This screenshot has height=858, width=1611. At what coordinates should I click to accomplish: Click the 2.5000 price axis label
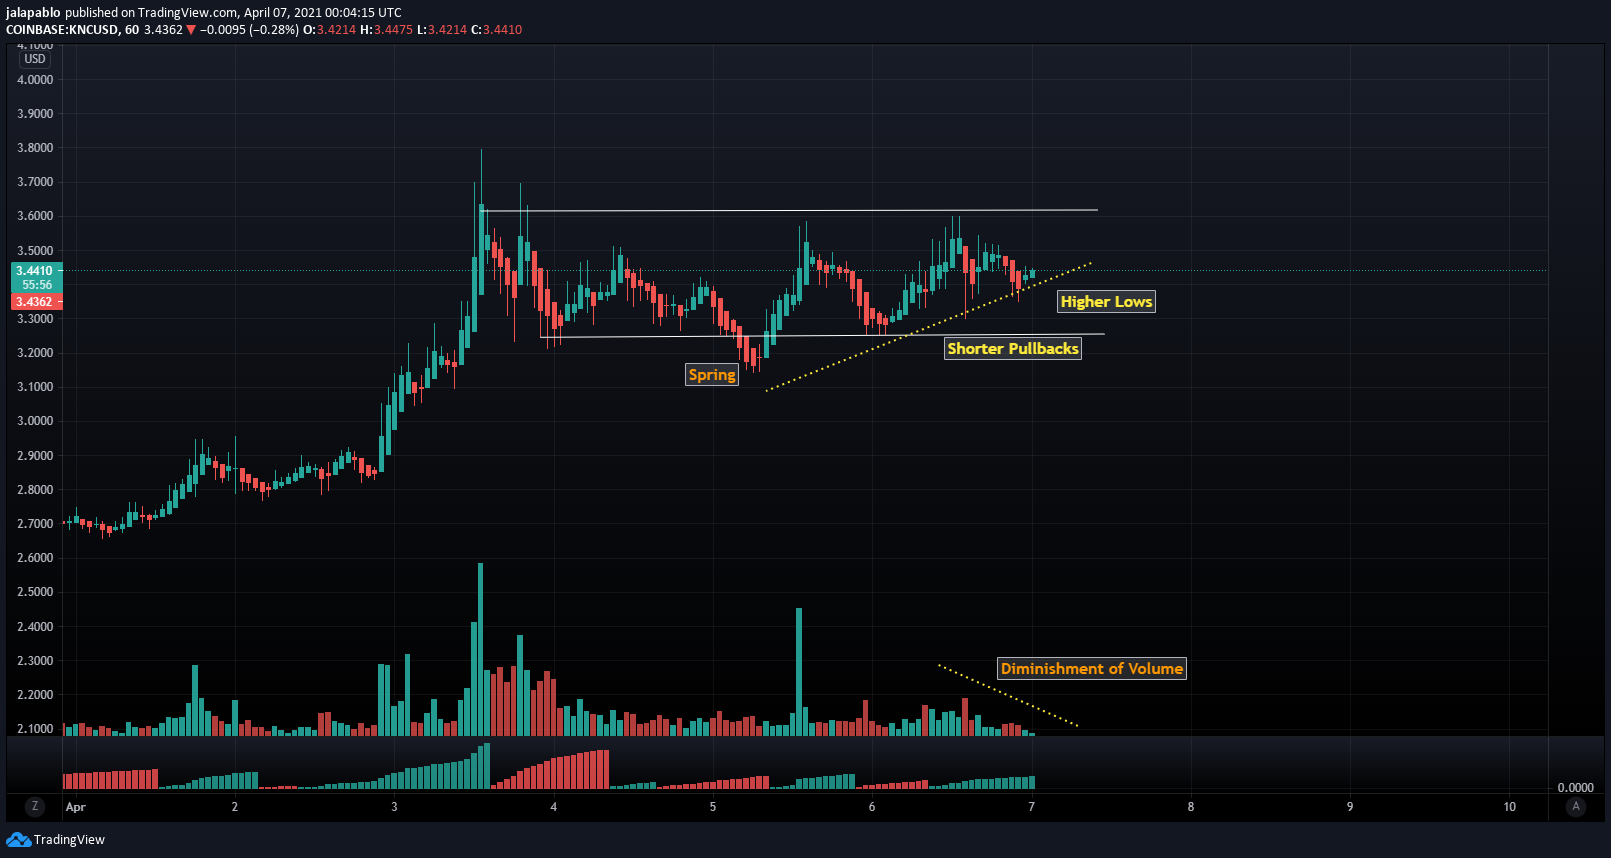[35, 592]
